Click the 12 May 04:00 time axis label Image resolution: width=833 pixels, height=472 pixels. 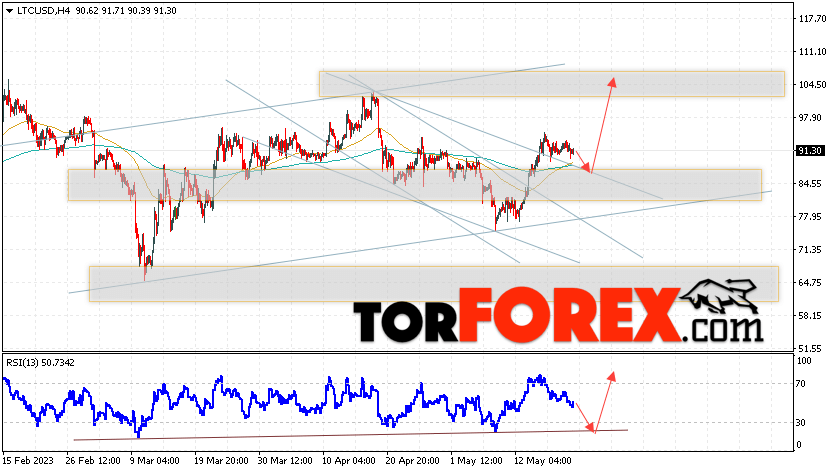[543, 460]
